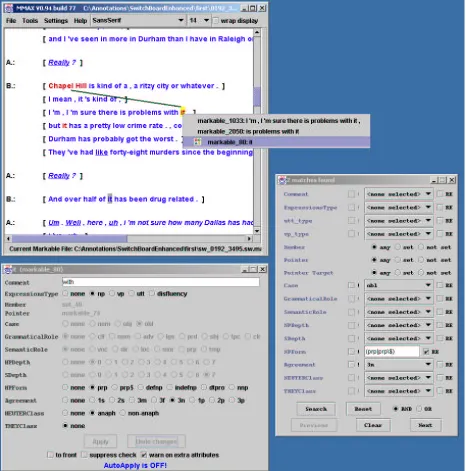Select 'not set' radio for Pointer in search
466x471 pixels.
pos(421,260)
